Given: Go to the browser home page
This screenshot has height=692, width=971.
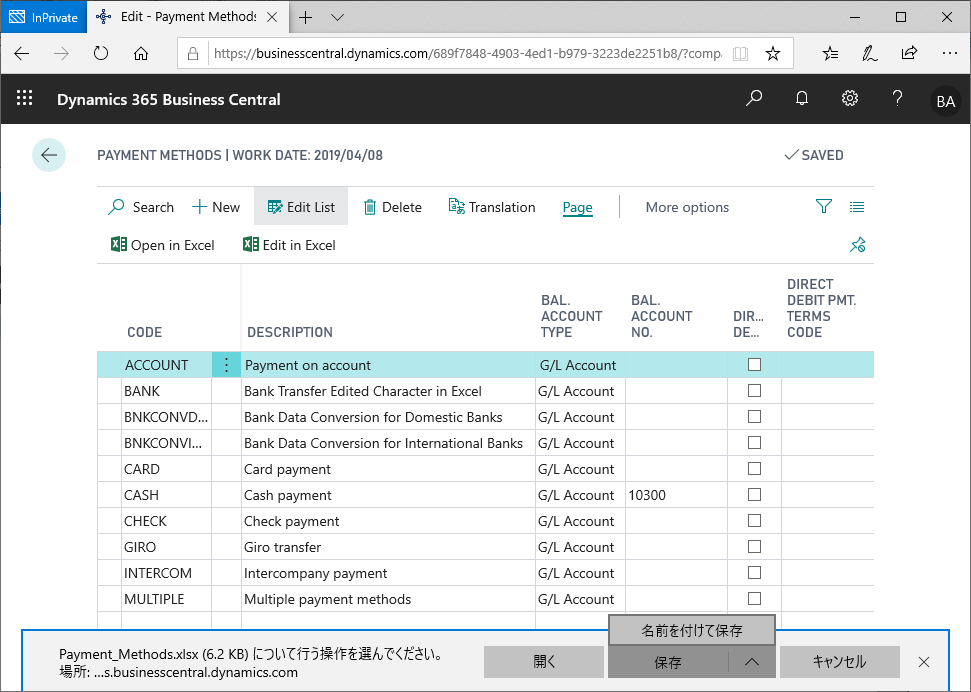Looking at the screenshot, I should point(141,53).
